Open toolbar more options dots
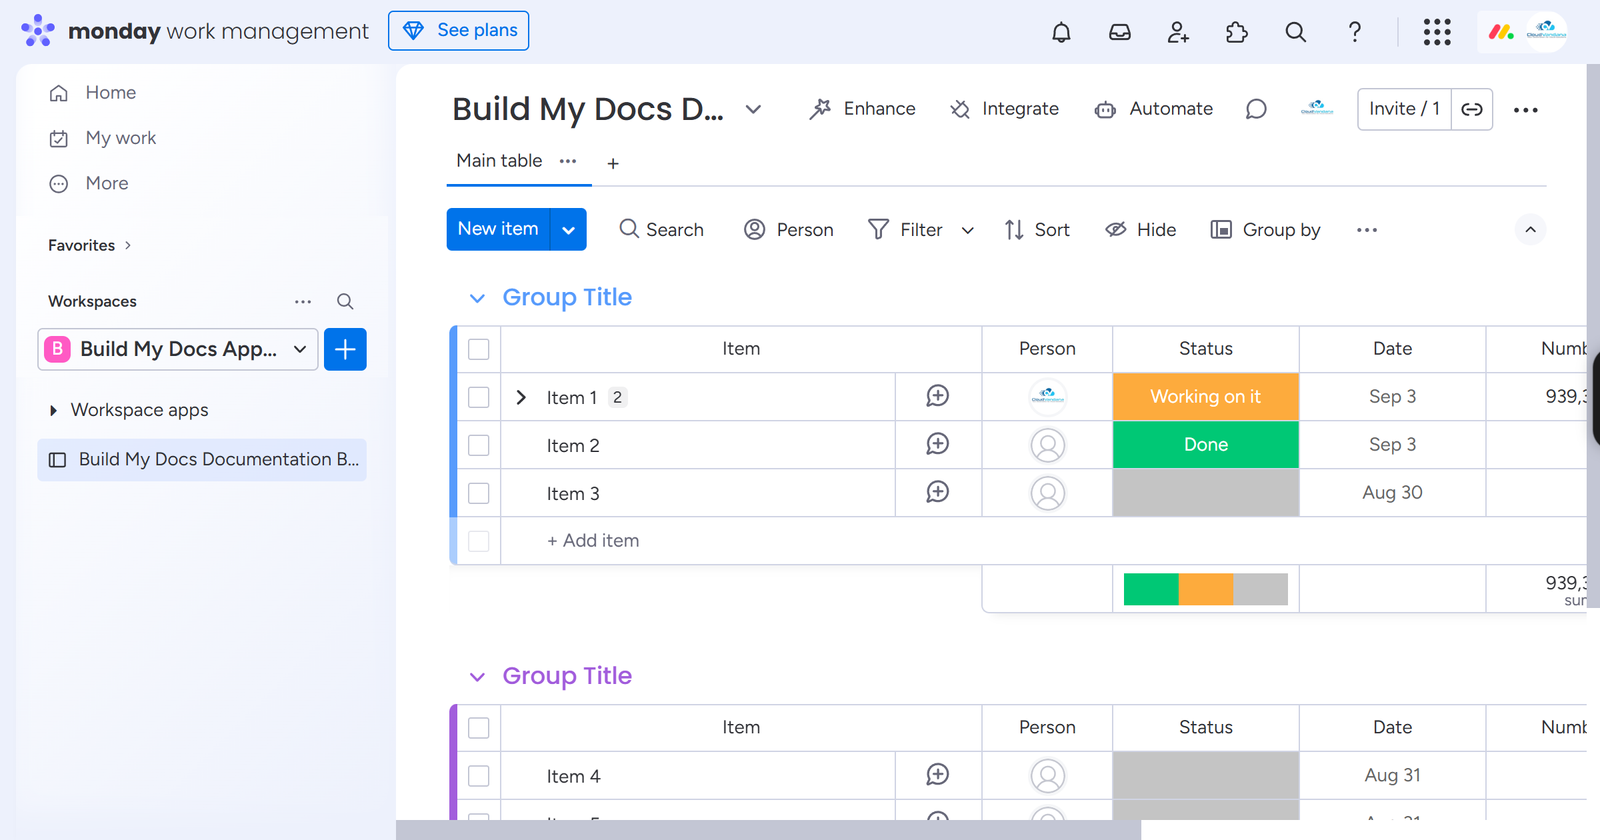Image resolution: width=1600 pixels, height=840 pixels. point(1367,230)
